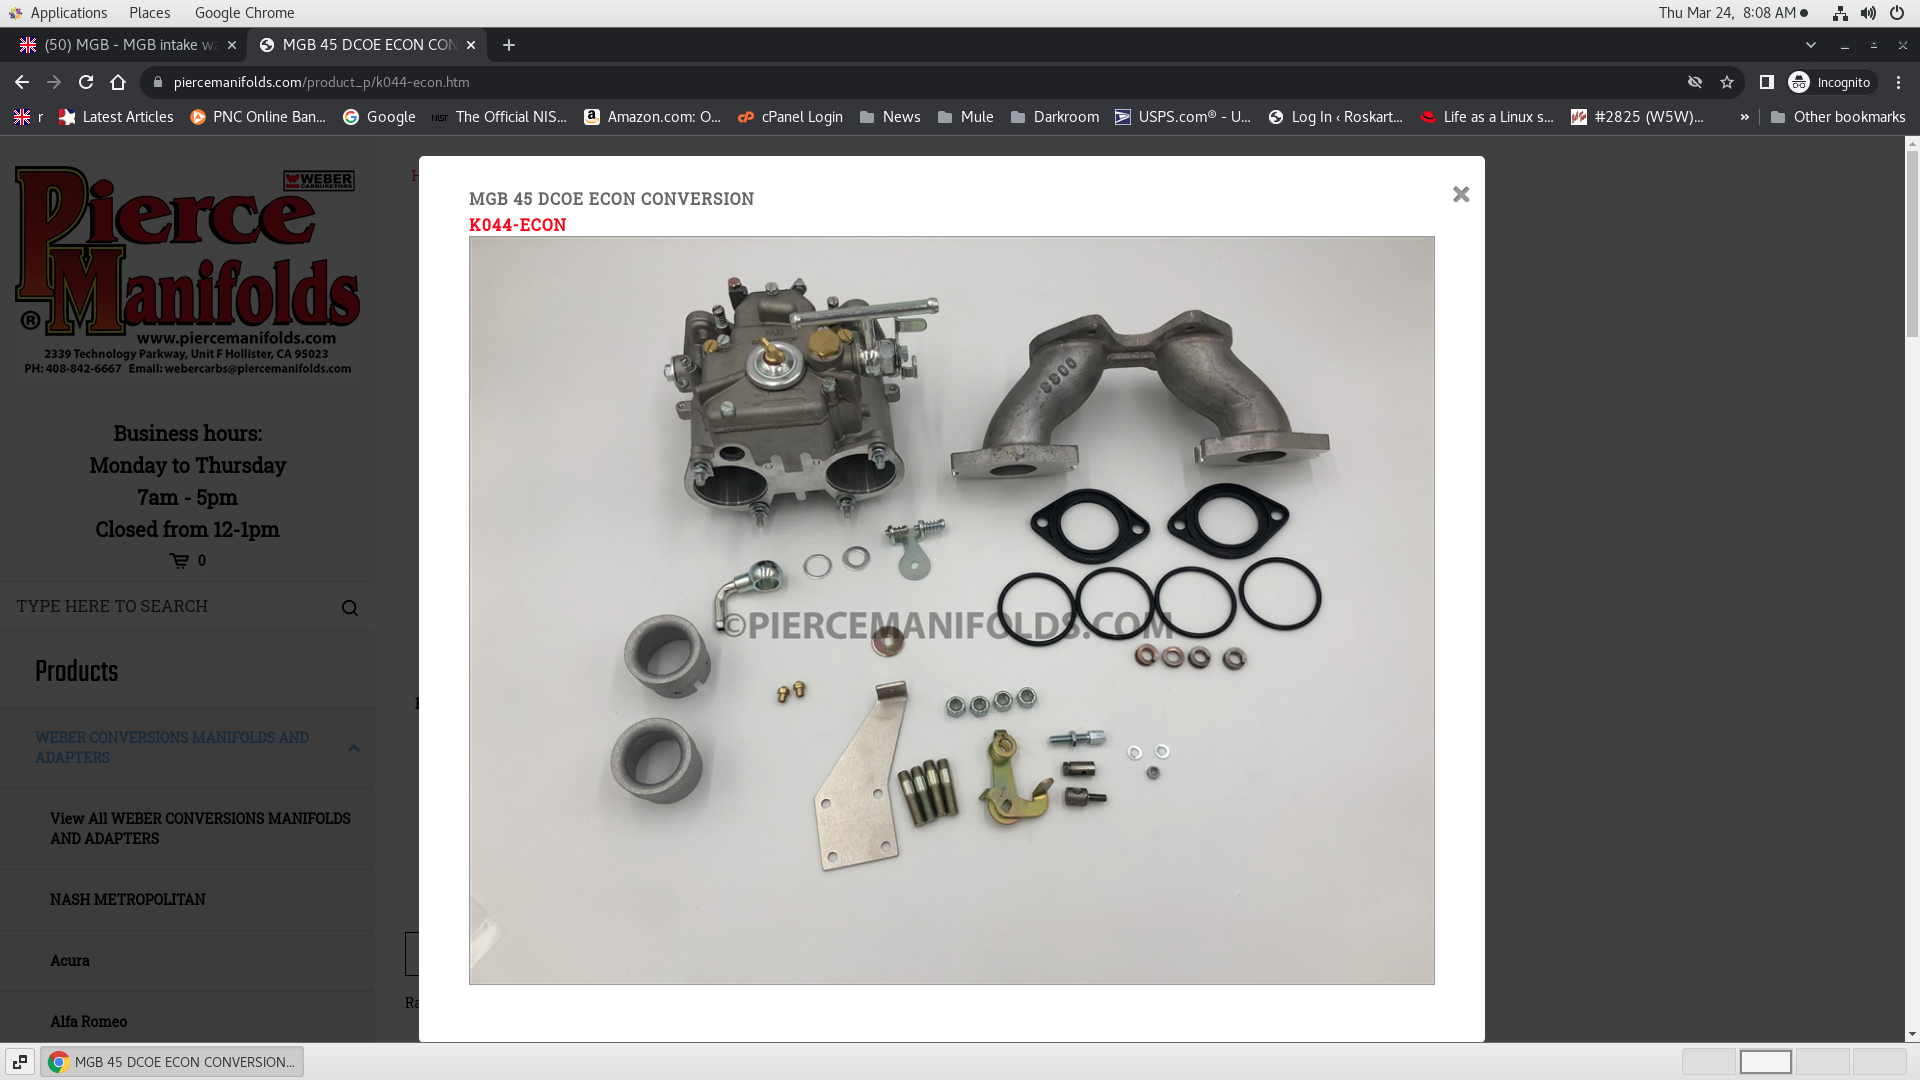Viewport: 1920px width, 1080px height.
Task: Open the Latest Articles bookmark
Action: click(x=116, y=117)
